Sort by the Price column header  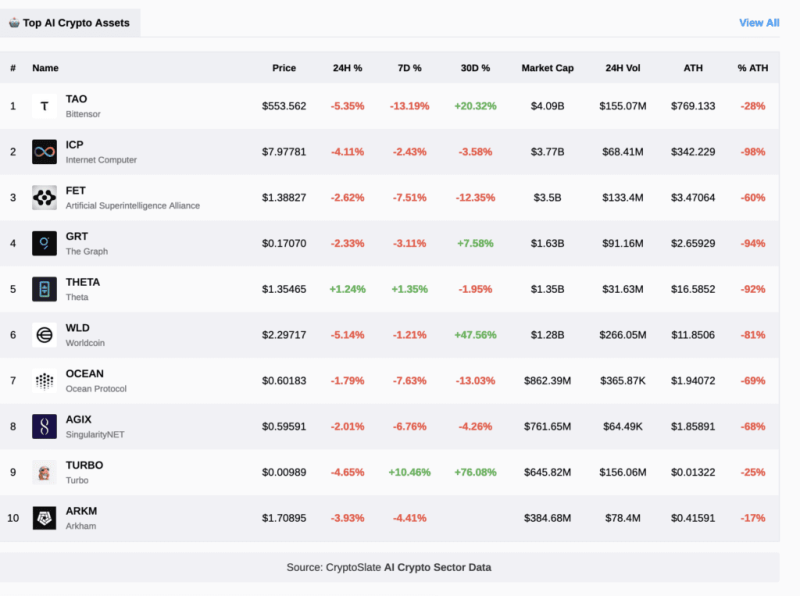coord(284,68)
